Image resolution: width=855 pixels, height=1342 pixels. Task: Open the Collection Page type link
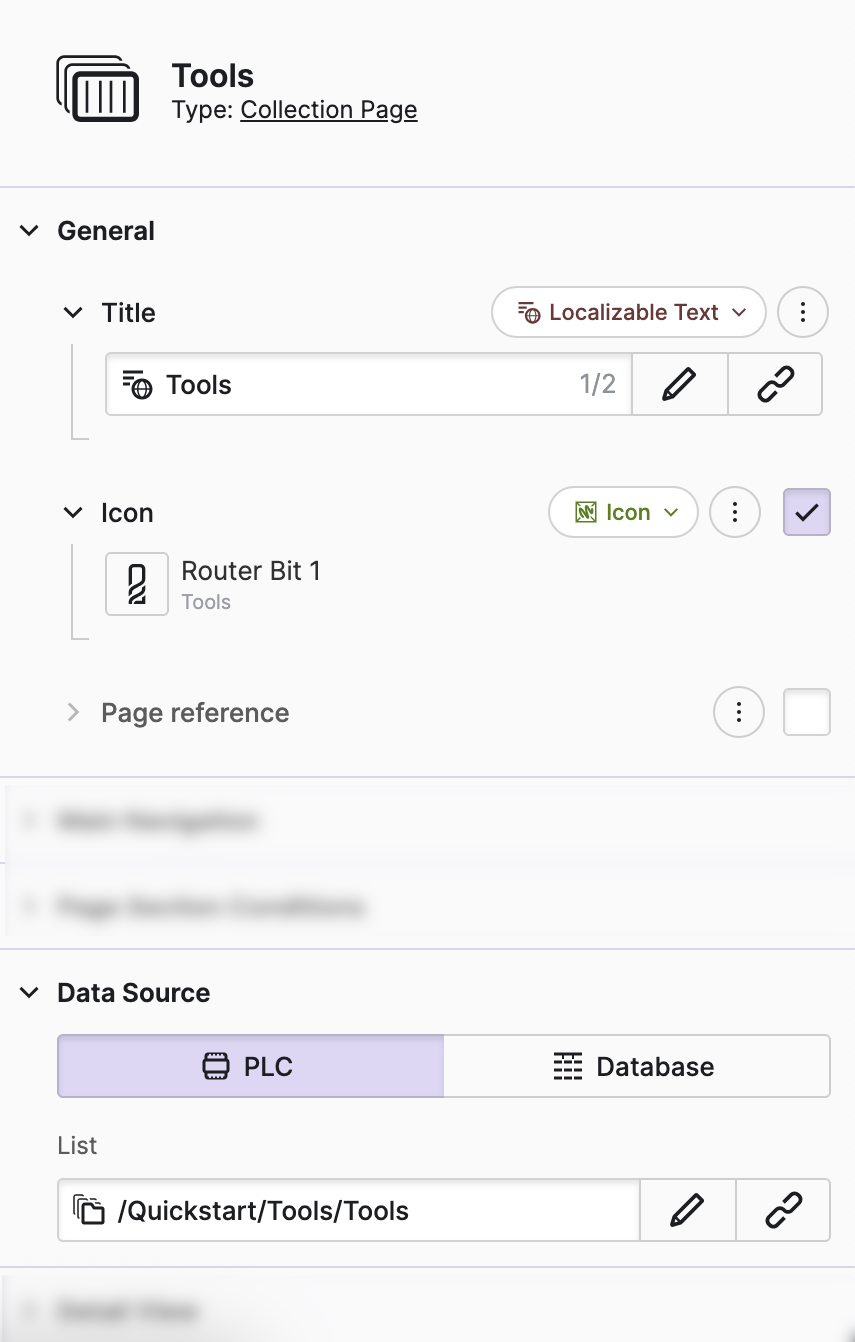[328, 110]
